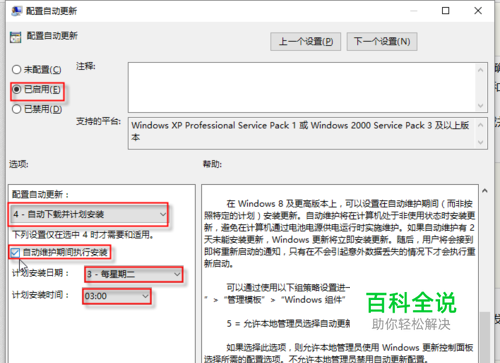Toggle the 自动维护期间执行安装 checkbox

tap(15, 253)
